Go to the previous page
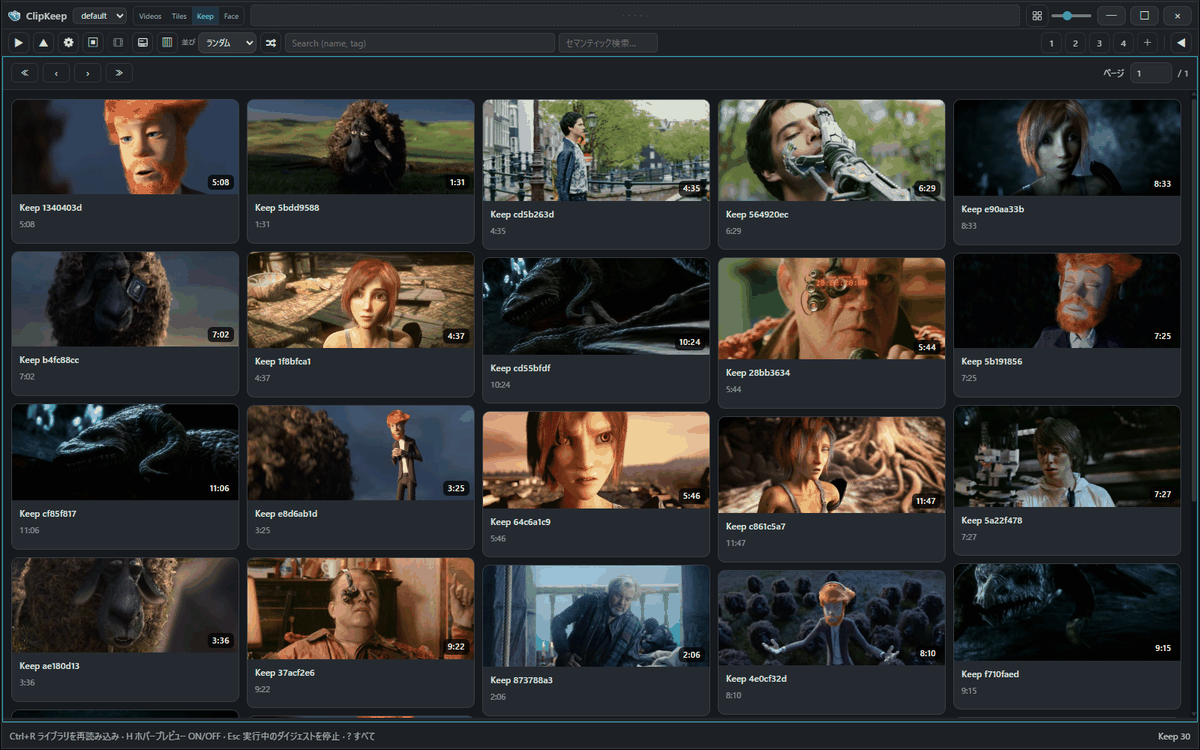 pyautogui.click(x=56, y=73)
